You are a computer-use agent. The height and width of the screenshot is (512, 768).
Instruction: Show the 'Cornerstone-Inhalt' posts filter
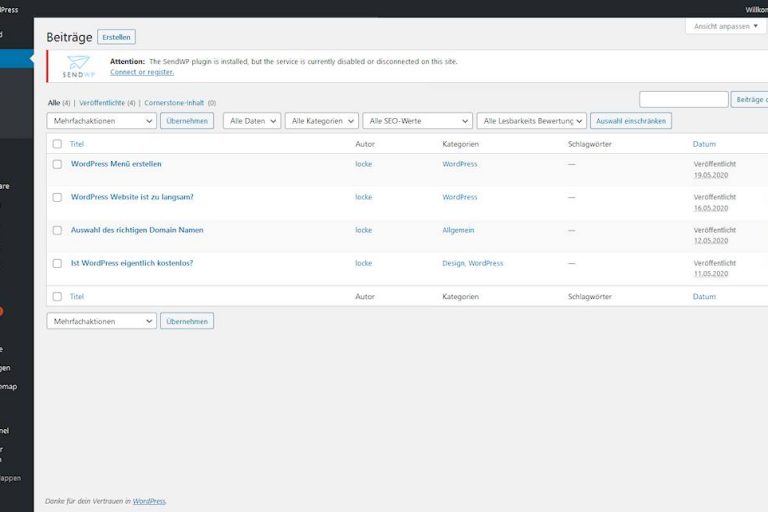point(173,102)
